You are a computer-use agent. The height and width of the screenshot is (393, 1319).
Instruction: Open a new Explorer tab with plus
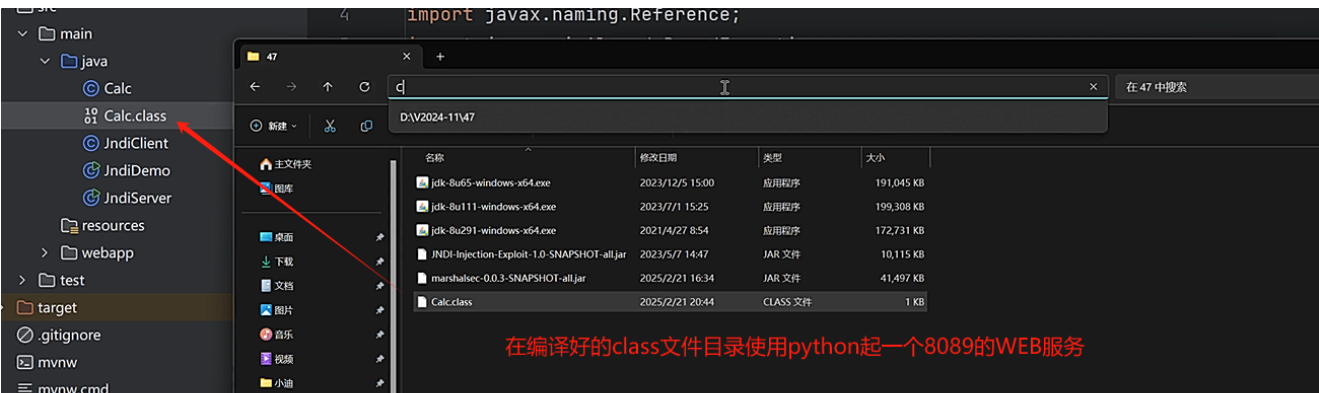440,57
